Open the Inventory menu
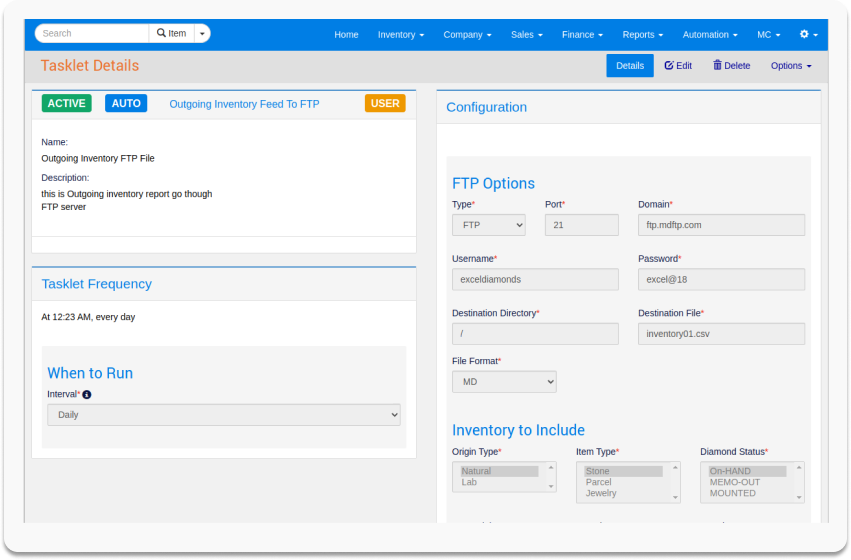851x560 pixels. pos(400,34)
